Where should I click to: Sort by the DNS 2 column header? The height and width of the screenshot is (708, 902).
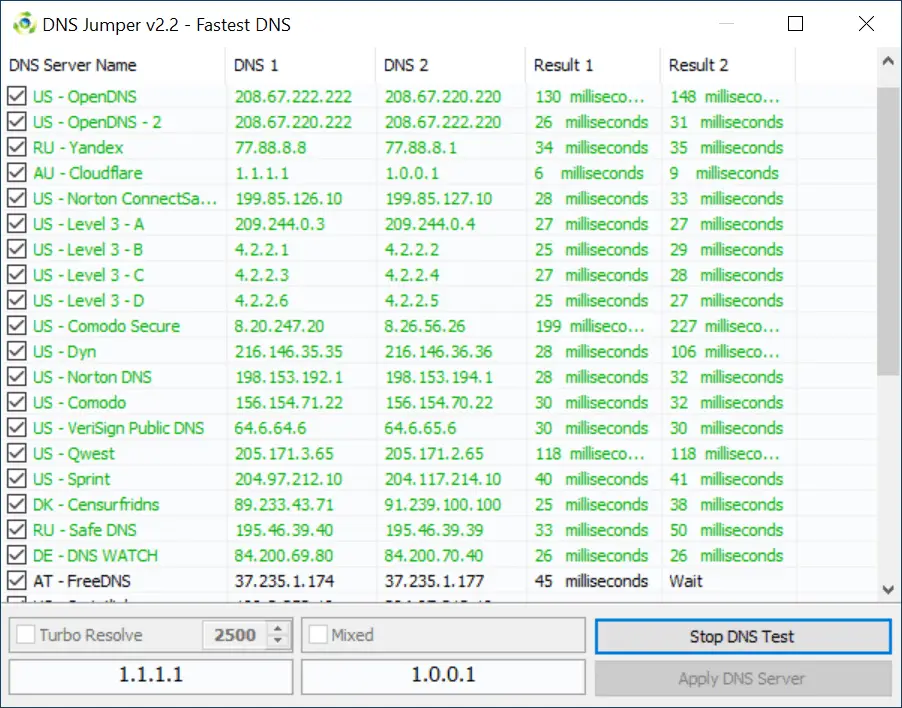pyautogui.click(x=450, y=65)
